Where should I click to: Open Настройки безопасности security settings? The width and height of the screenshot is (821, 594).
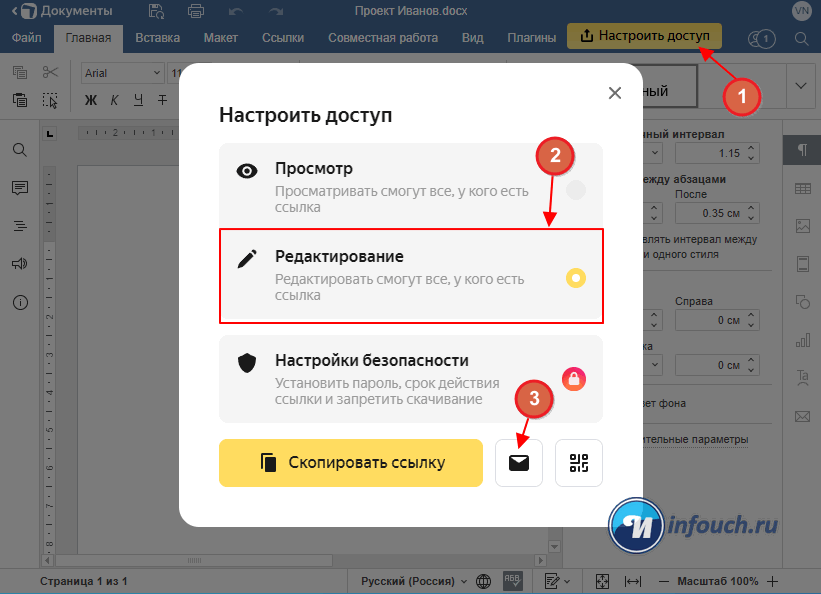tap(410, 378)
